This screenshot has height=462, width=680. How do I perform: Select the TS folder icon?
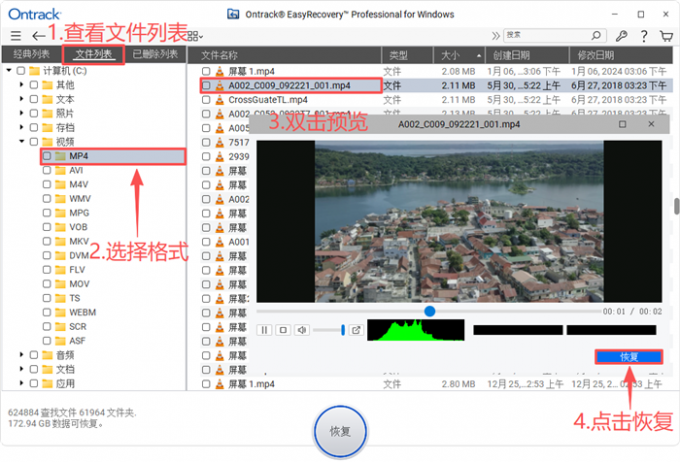[x=61, y=298]
